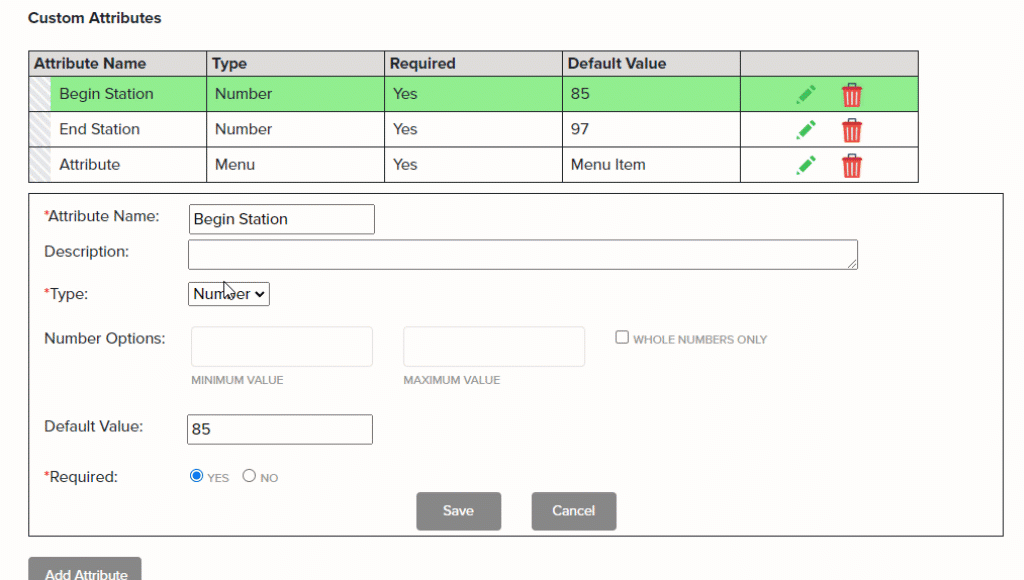Click the Maximum Value field
The width and height of the screenshot is (1024, 580).
coord(493,346)
